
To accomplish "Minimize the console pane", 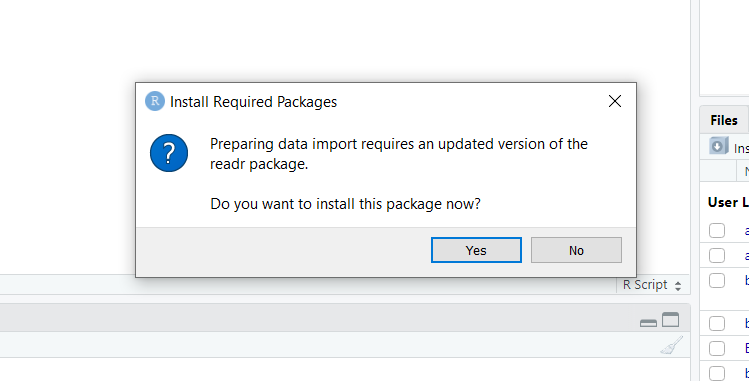I will [x=648, y=323].
